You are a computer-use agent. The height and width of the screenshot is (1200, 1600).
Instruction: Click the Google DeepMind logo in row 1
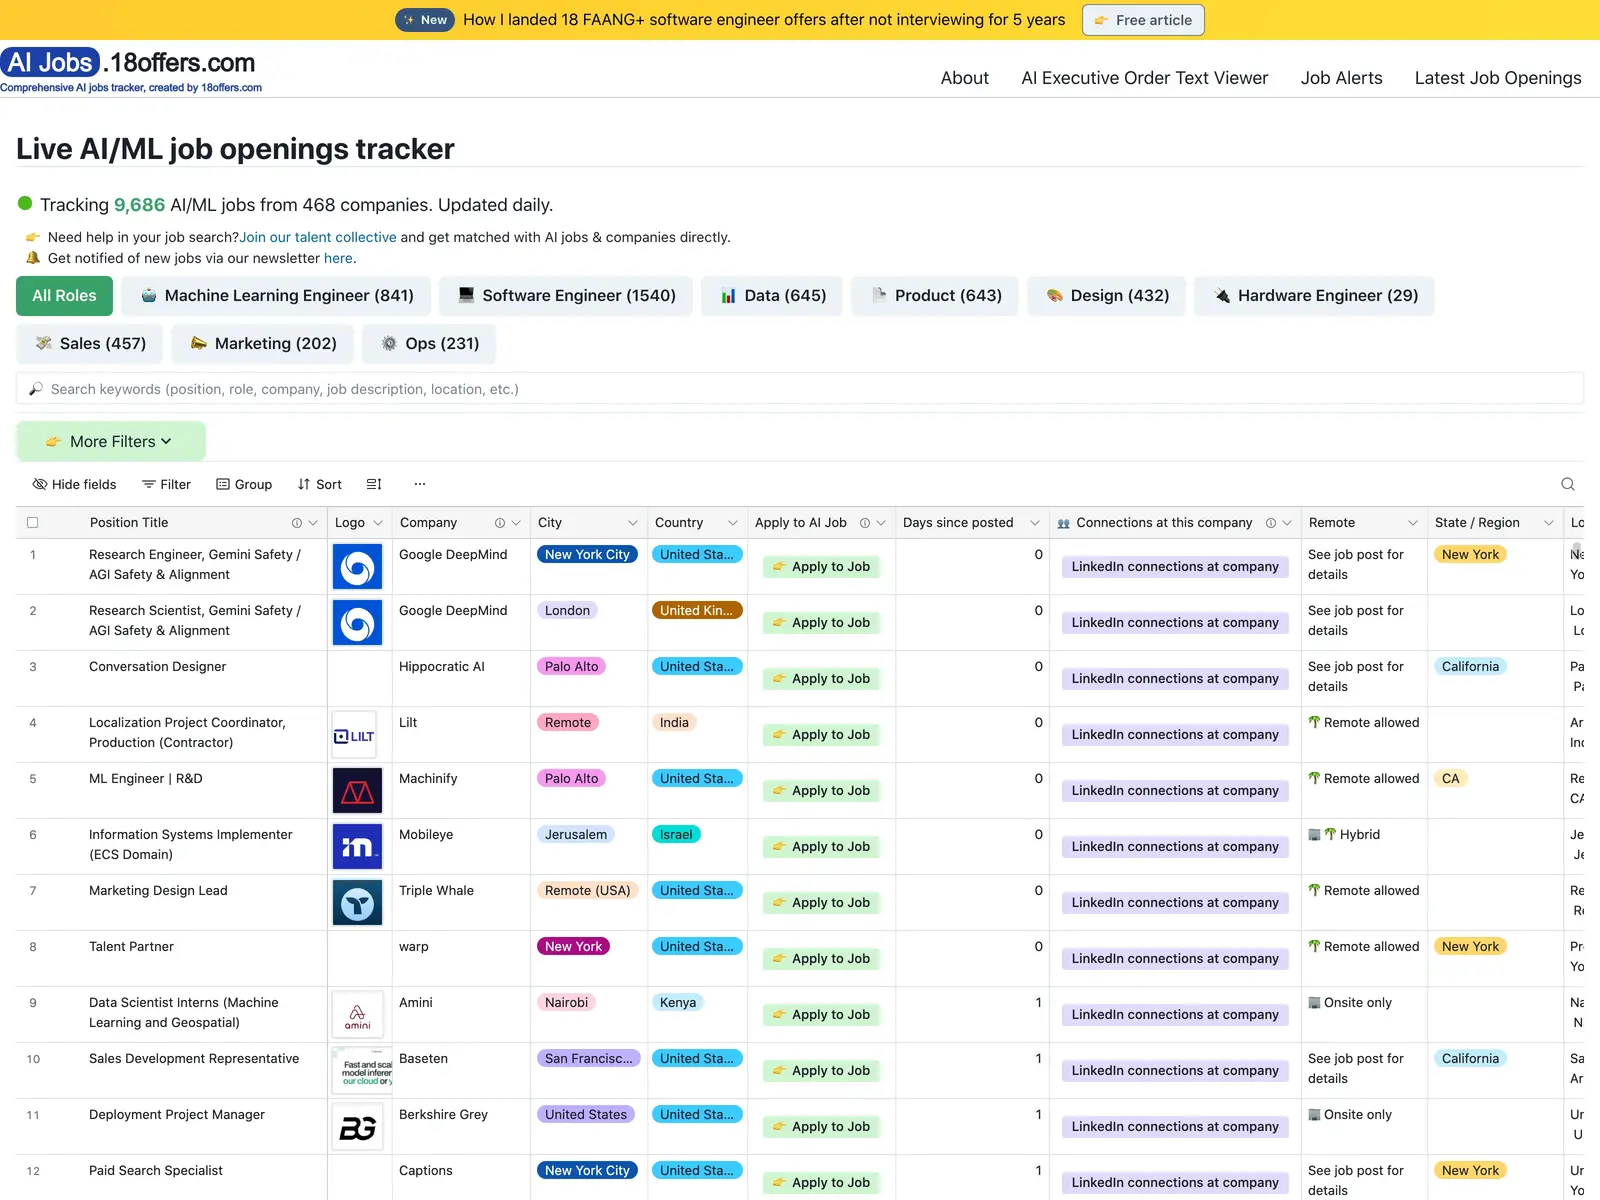coord(357,567)
